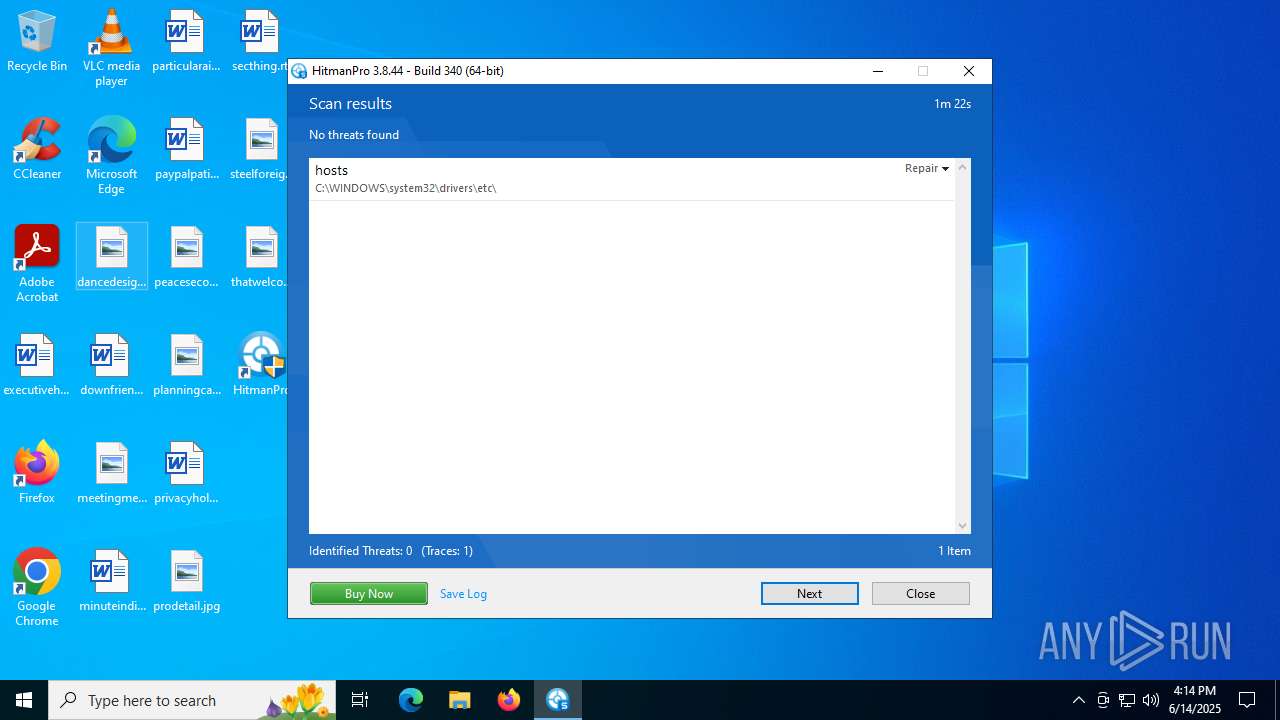Select the minuteindi Word document icon
The image size is (1280, 720).
[x=111, y=582]
